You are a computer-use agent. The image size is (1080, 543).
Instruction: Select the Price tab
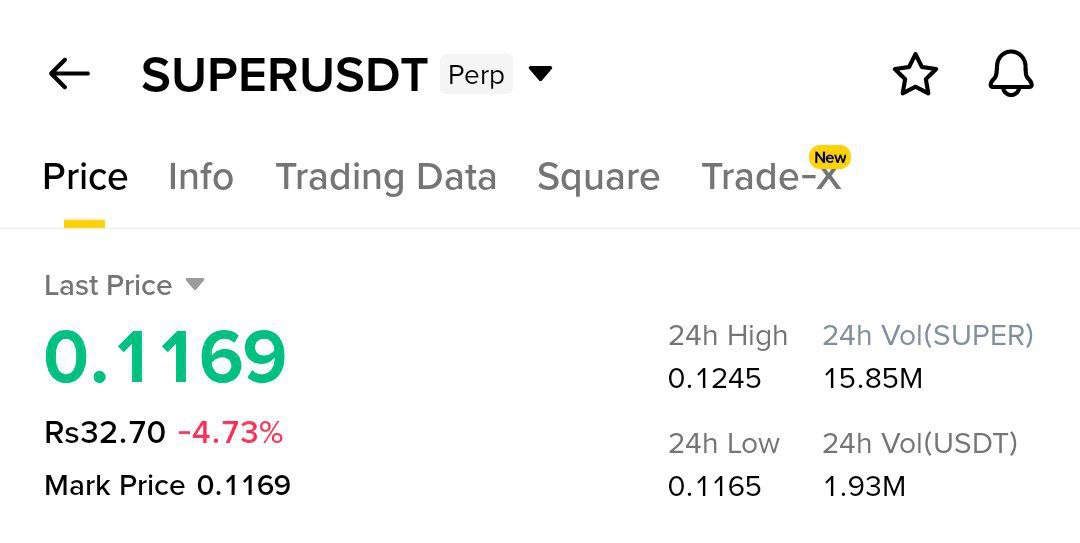pos(85,177)
